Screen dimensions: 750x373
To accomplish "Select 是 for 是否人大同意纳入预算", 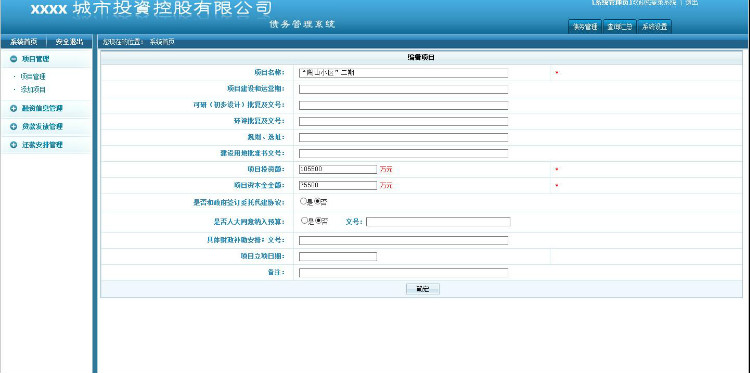I will [303, 221].
